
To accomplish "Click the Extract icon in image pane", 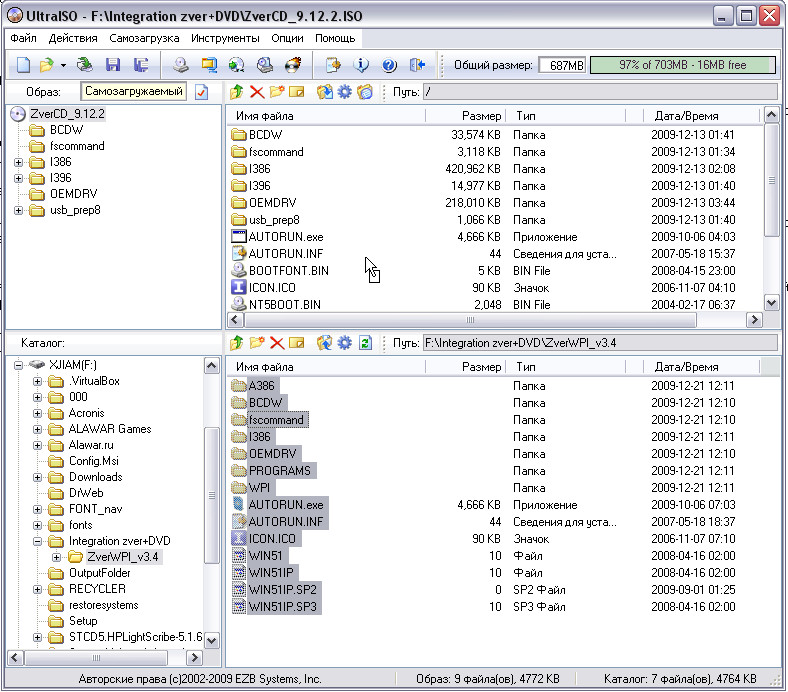I will 325,92.
